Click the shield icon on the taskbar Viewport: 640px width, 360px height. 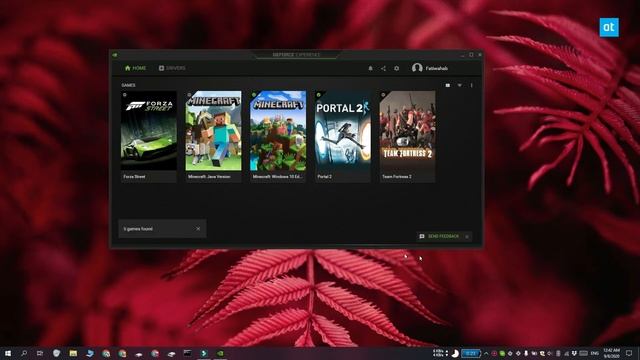tap(56, 353)
